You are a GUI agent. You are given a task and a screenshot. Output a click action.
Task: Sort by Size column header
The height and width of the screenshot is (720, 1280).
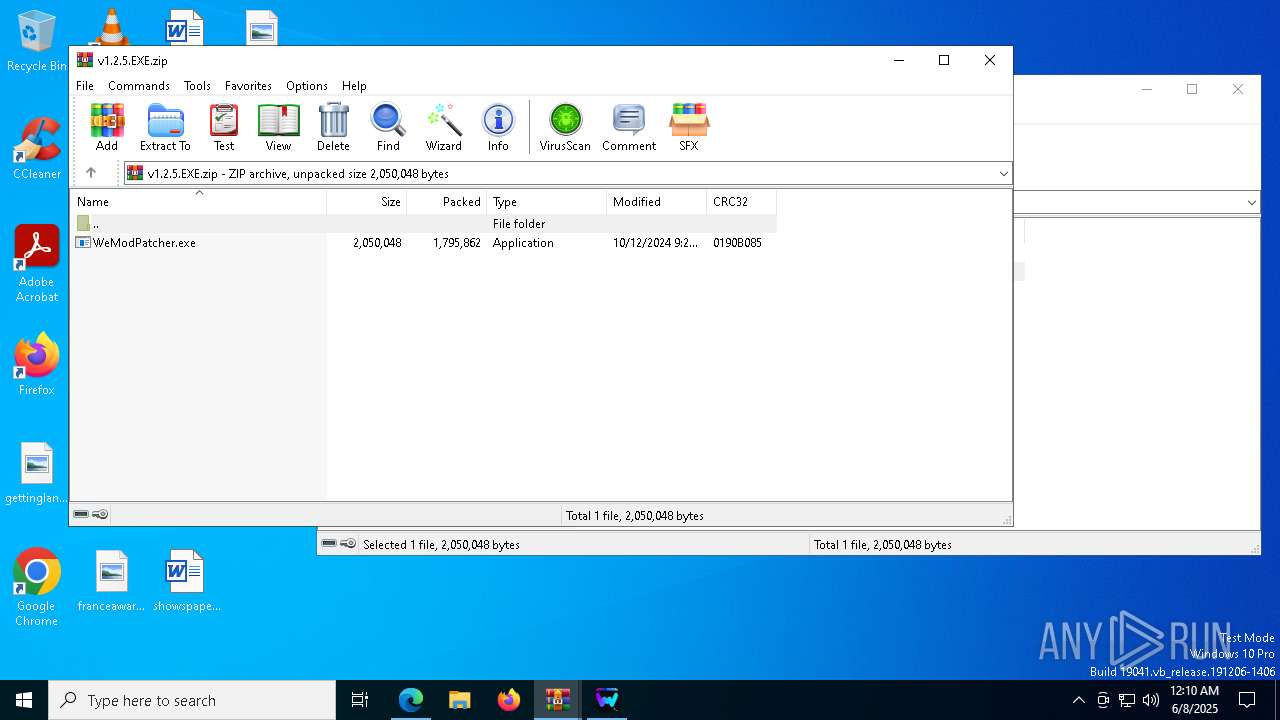click(x=367, y=202)
